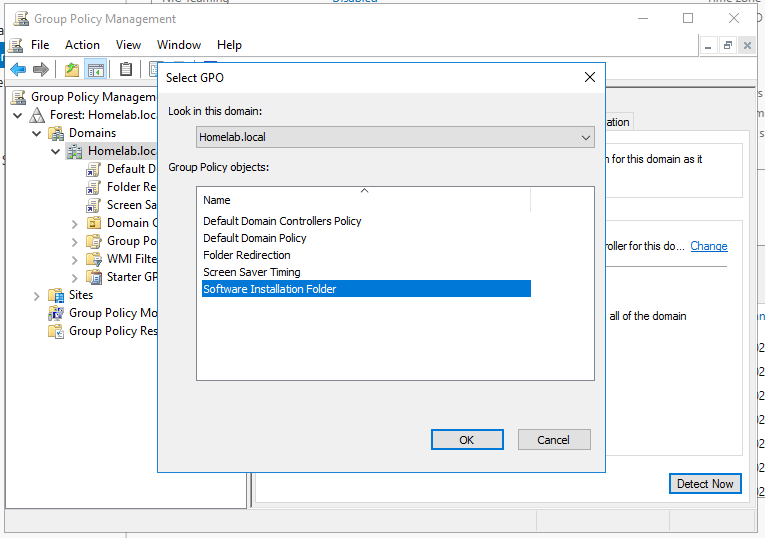Click the Group Policy Modeling icon
The width and height of the screenshot is (765, 538).
(x=56, y=313)
